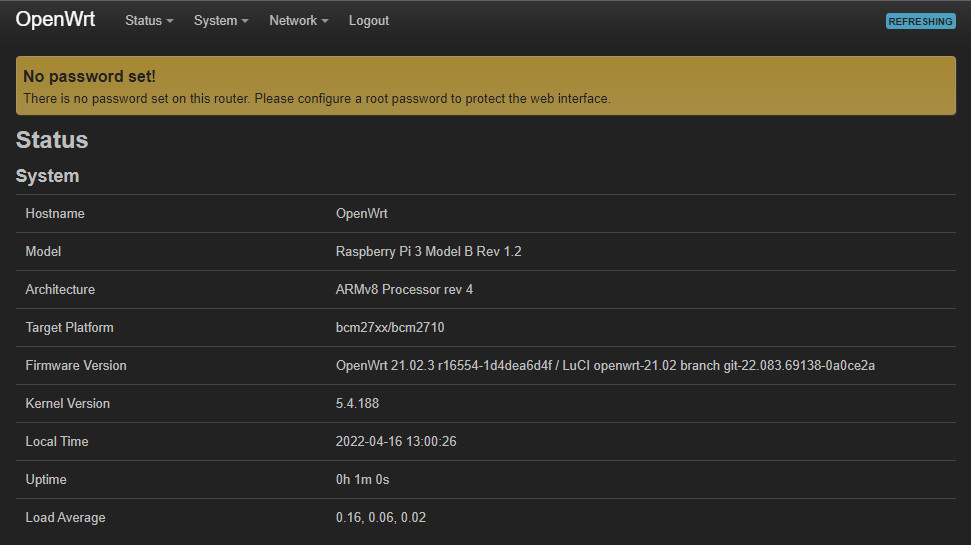The height and width of the screenshot is (545, 971).
Task: Click the Hostname row label
Action: pyautogui.click(x=55, y=214)
